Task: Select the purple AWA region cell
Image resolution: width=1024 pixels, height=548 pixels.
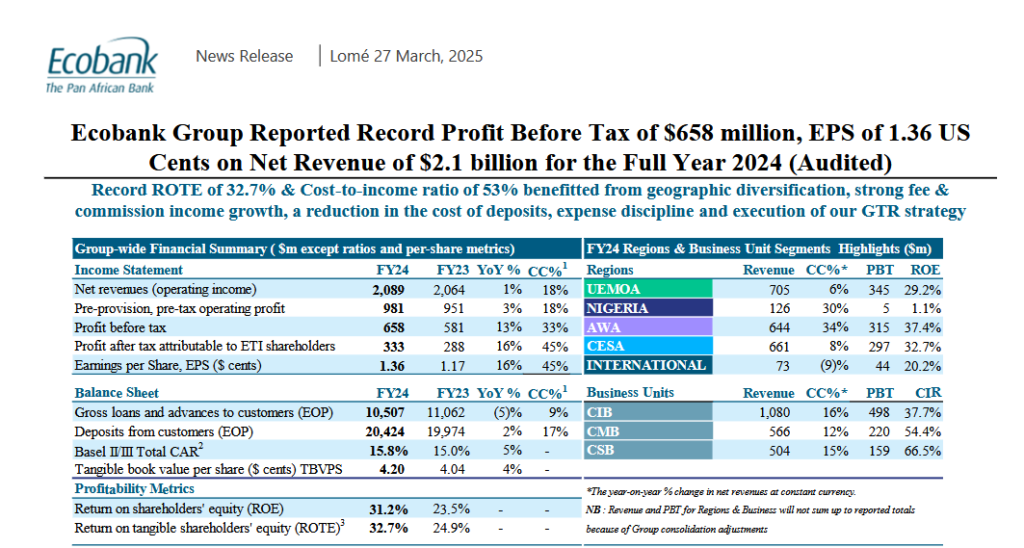Action: (x=648, y=327)
